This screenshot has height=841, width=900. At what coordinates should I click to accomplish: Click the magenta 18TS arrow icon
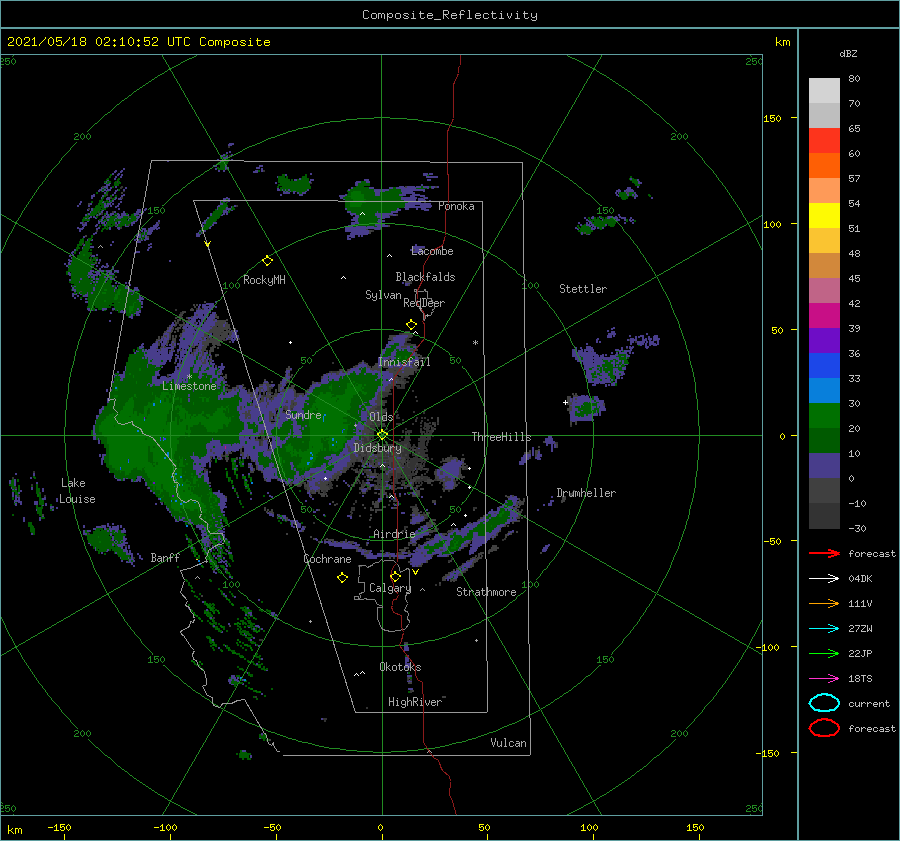(x=824, y=679)
